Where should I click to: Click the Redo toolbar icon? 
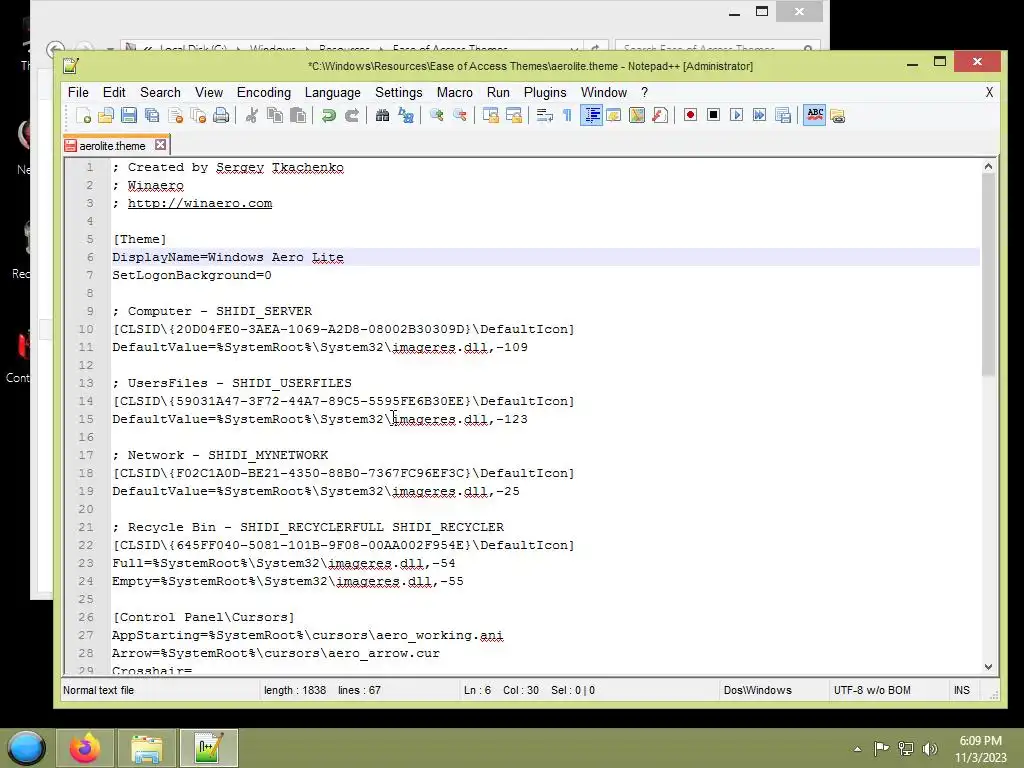click(351, 116)
